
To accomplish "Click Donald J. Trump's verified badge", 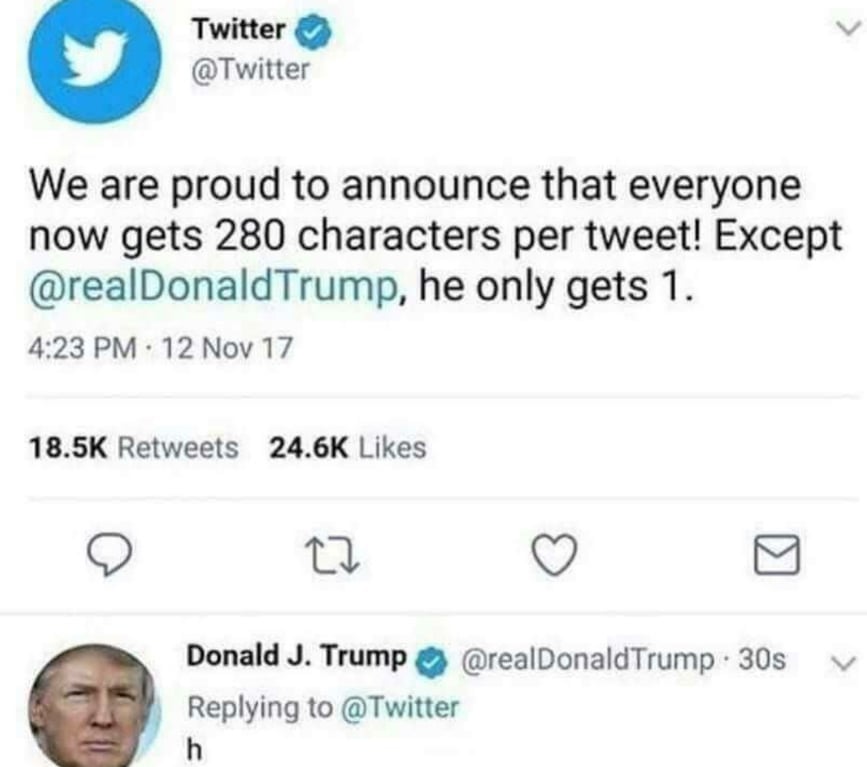I will coord(431,660).
